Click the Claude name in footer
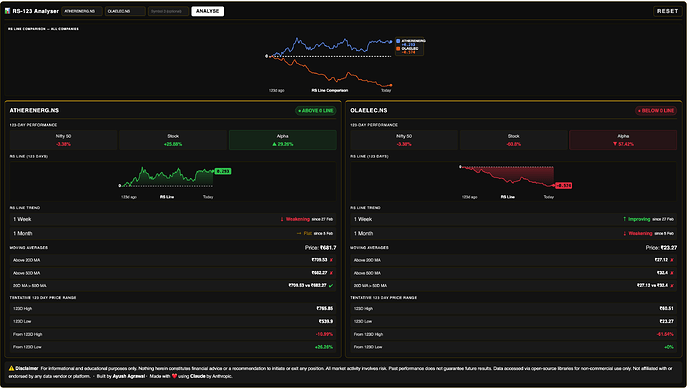 pyautogui.click(x=198, y=376)
